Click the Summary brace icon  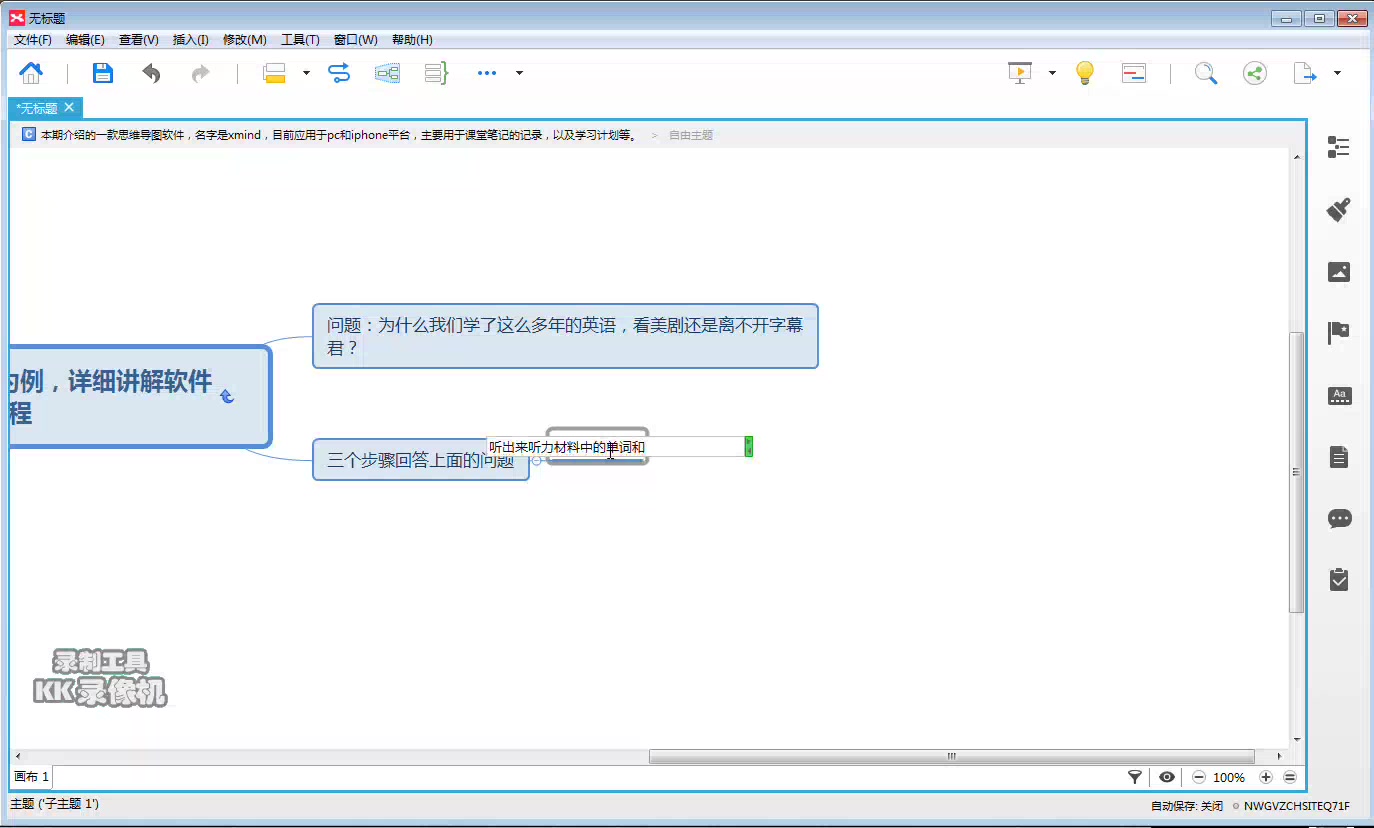(x=435, y=72)
